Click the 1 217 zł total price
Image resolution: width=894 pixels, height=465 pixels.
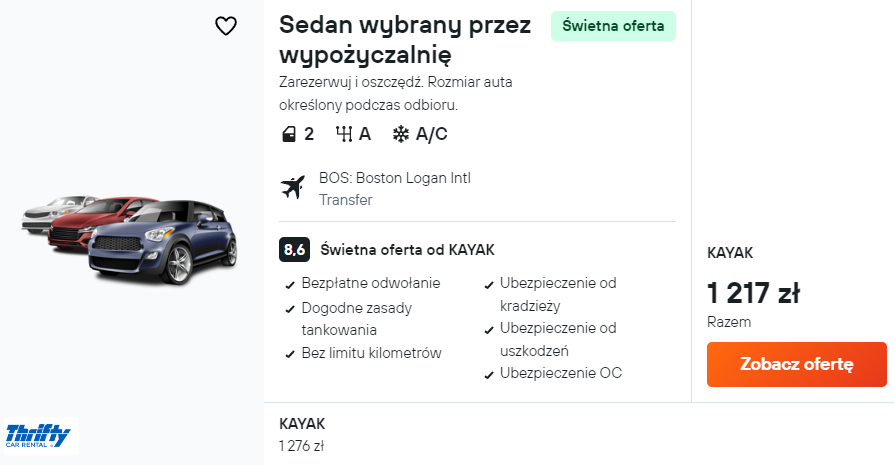[x=753, y=294]
